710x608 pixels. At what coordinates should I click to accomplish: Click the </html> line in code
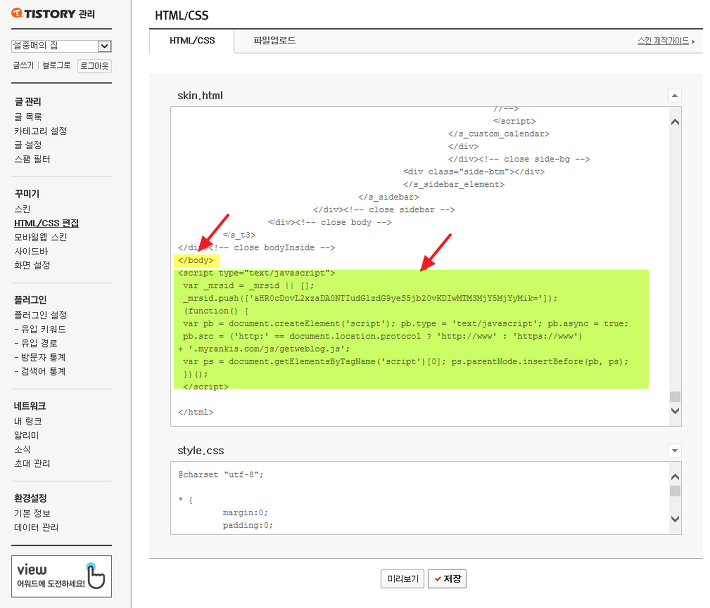(x=196, y=412)
